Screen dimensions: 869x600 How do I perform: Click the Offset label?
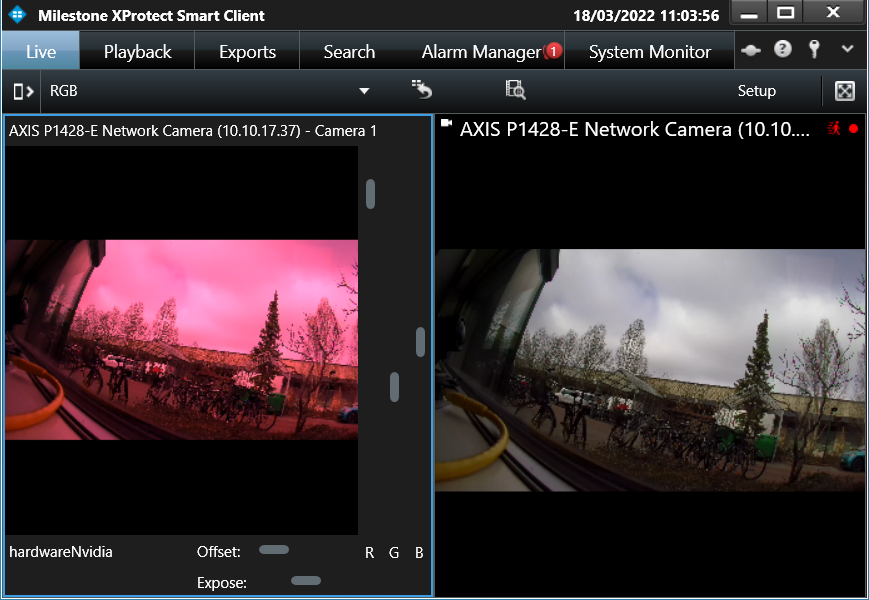219,552
